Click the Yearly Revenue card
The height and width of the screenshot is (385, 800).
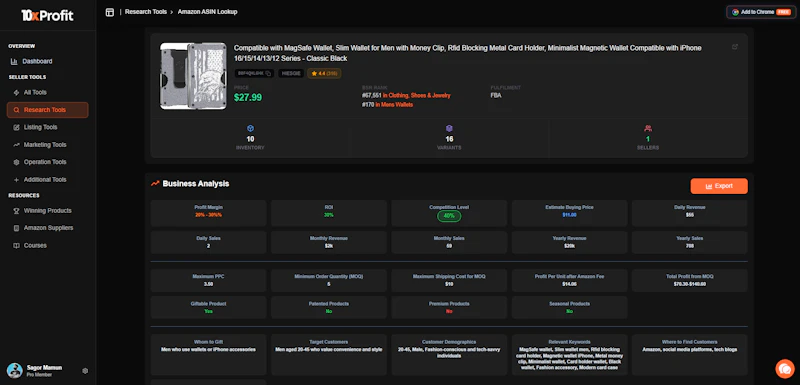[x=569, y=242]
